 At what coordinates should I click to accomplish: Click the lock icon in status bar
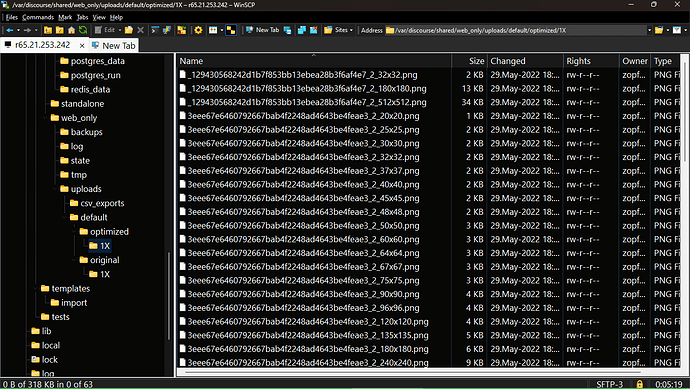pos(639,384)
